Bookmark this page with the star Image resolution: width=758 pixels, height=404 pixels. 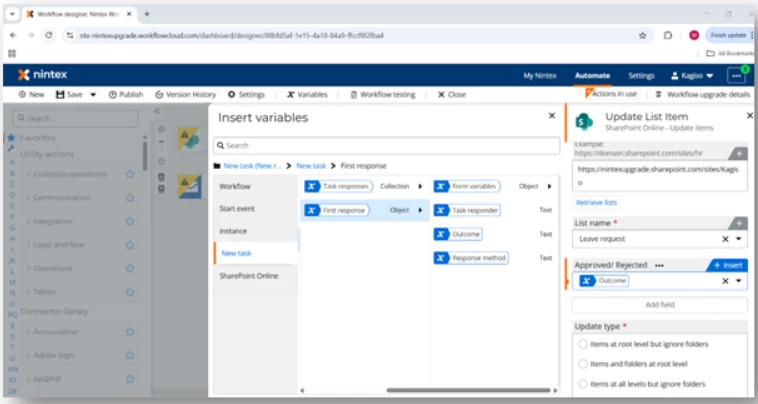(x=642, y=35)
